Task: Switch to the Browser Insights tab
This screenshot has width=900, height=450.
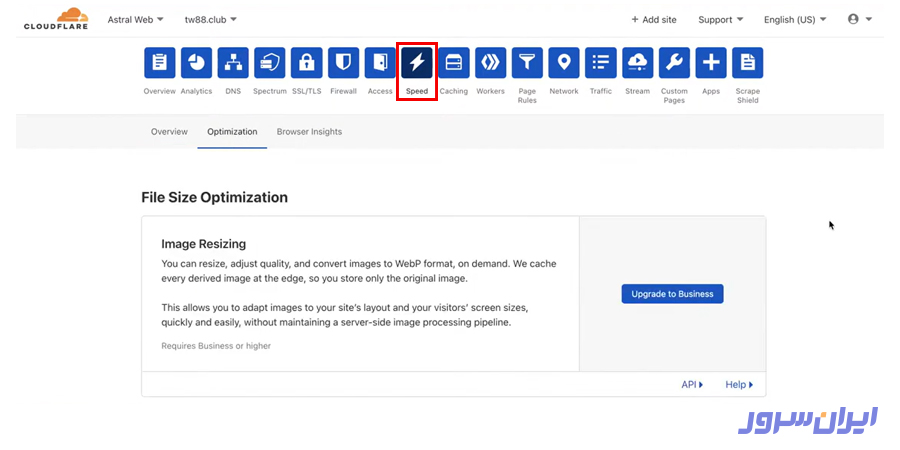Action: [309, 132]
